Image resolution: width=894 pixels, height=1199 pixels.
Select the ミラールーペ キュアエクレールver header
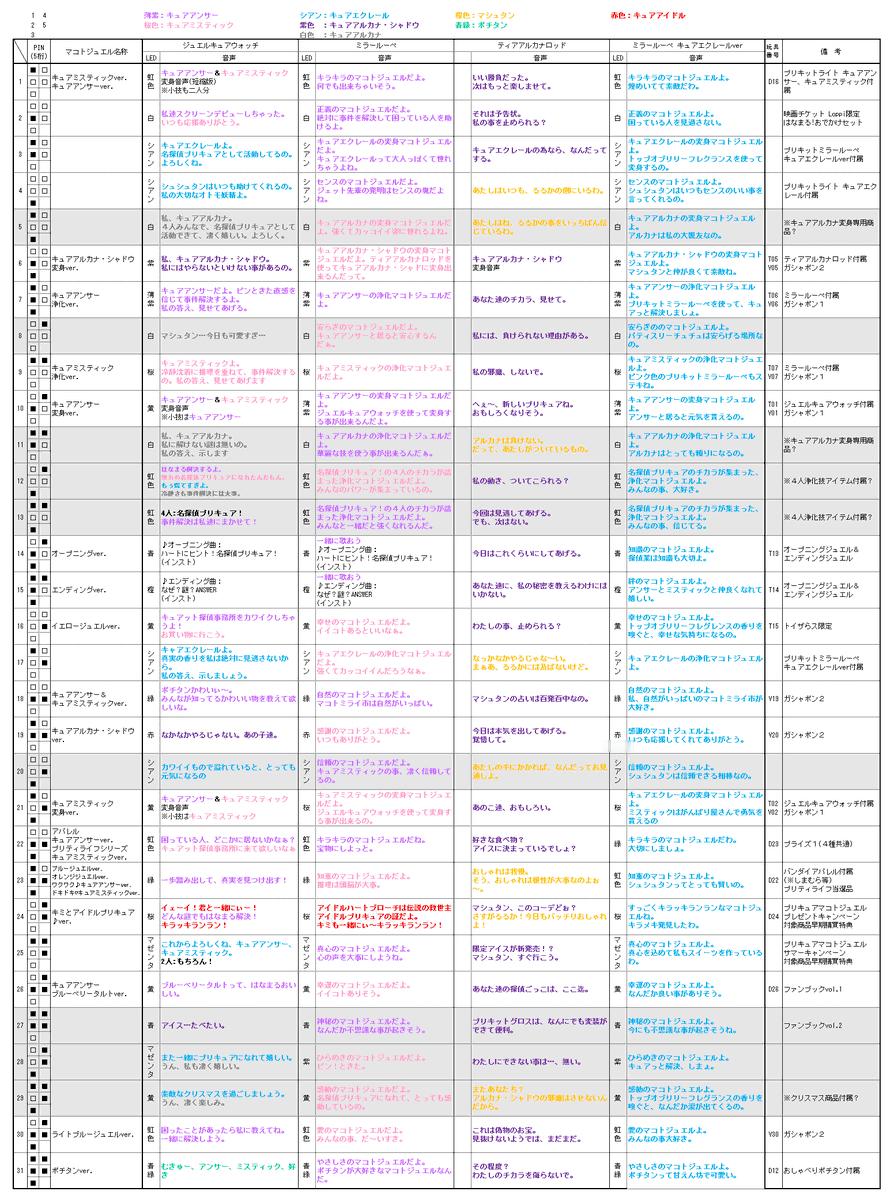pos(688,46)
